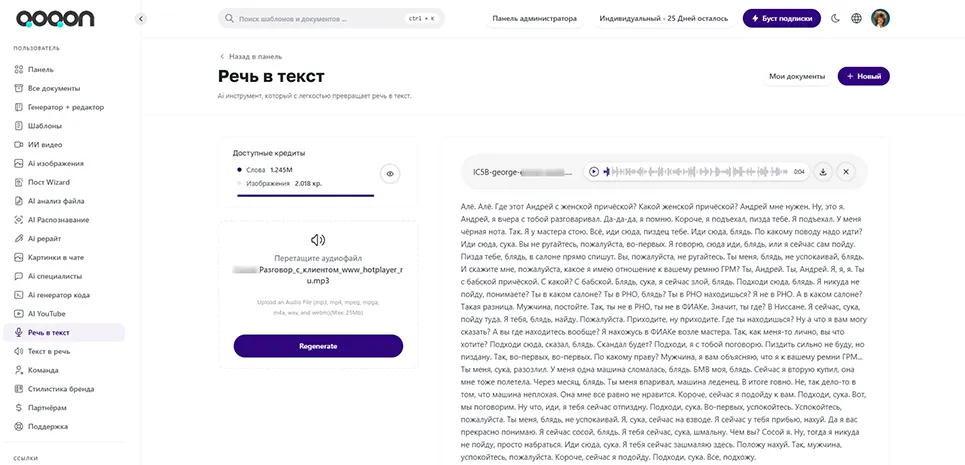The image size is (965, 465).
Task: Open language selector globe icon
Action: tap(857, 18)
